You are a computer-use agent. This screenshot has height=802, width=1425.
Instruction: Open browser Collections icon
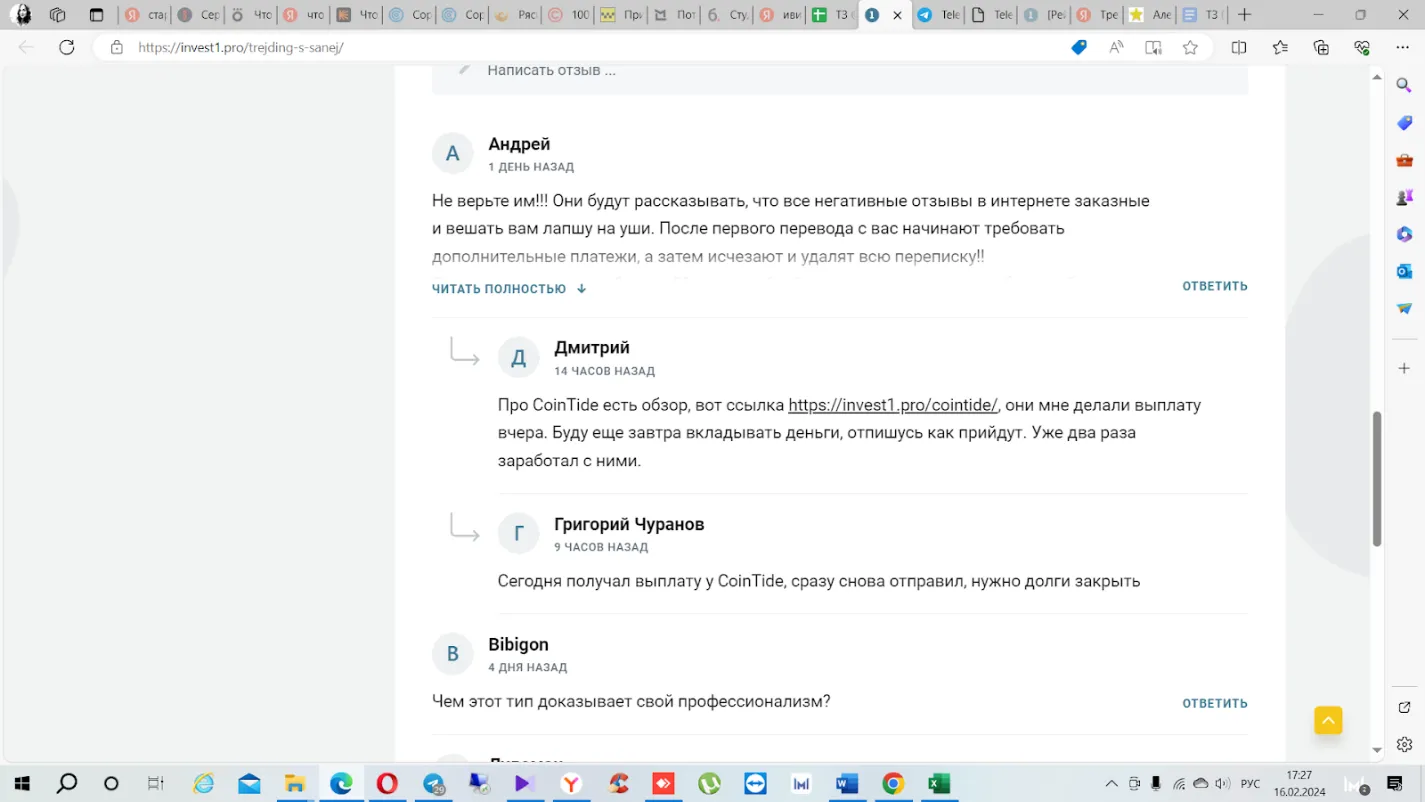(x=1321, y=47)
